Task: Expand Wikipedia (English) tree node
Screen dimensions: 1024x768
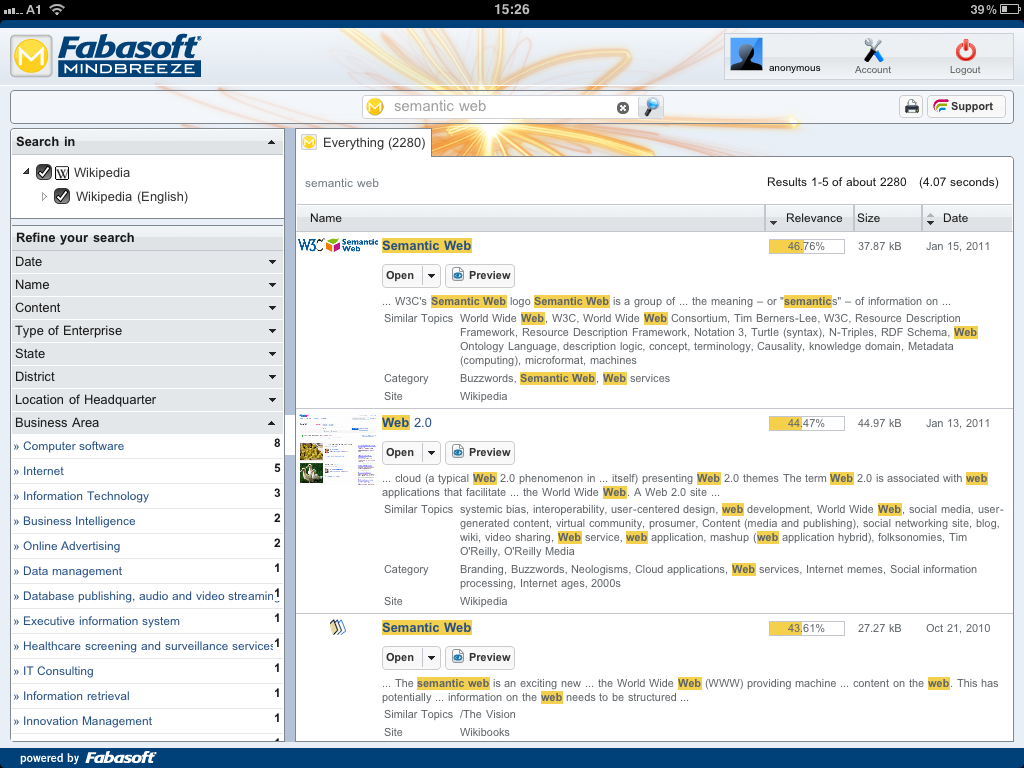Action: click(44, 197)
